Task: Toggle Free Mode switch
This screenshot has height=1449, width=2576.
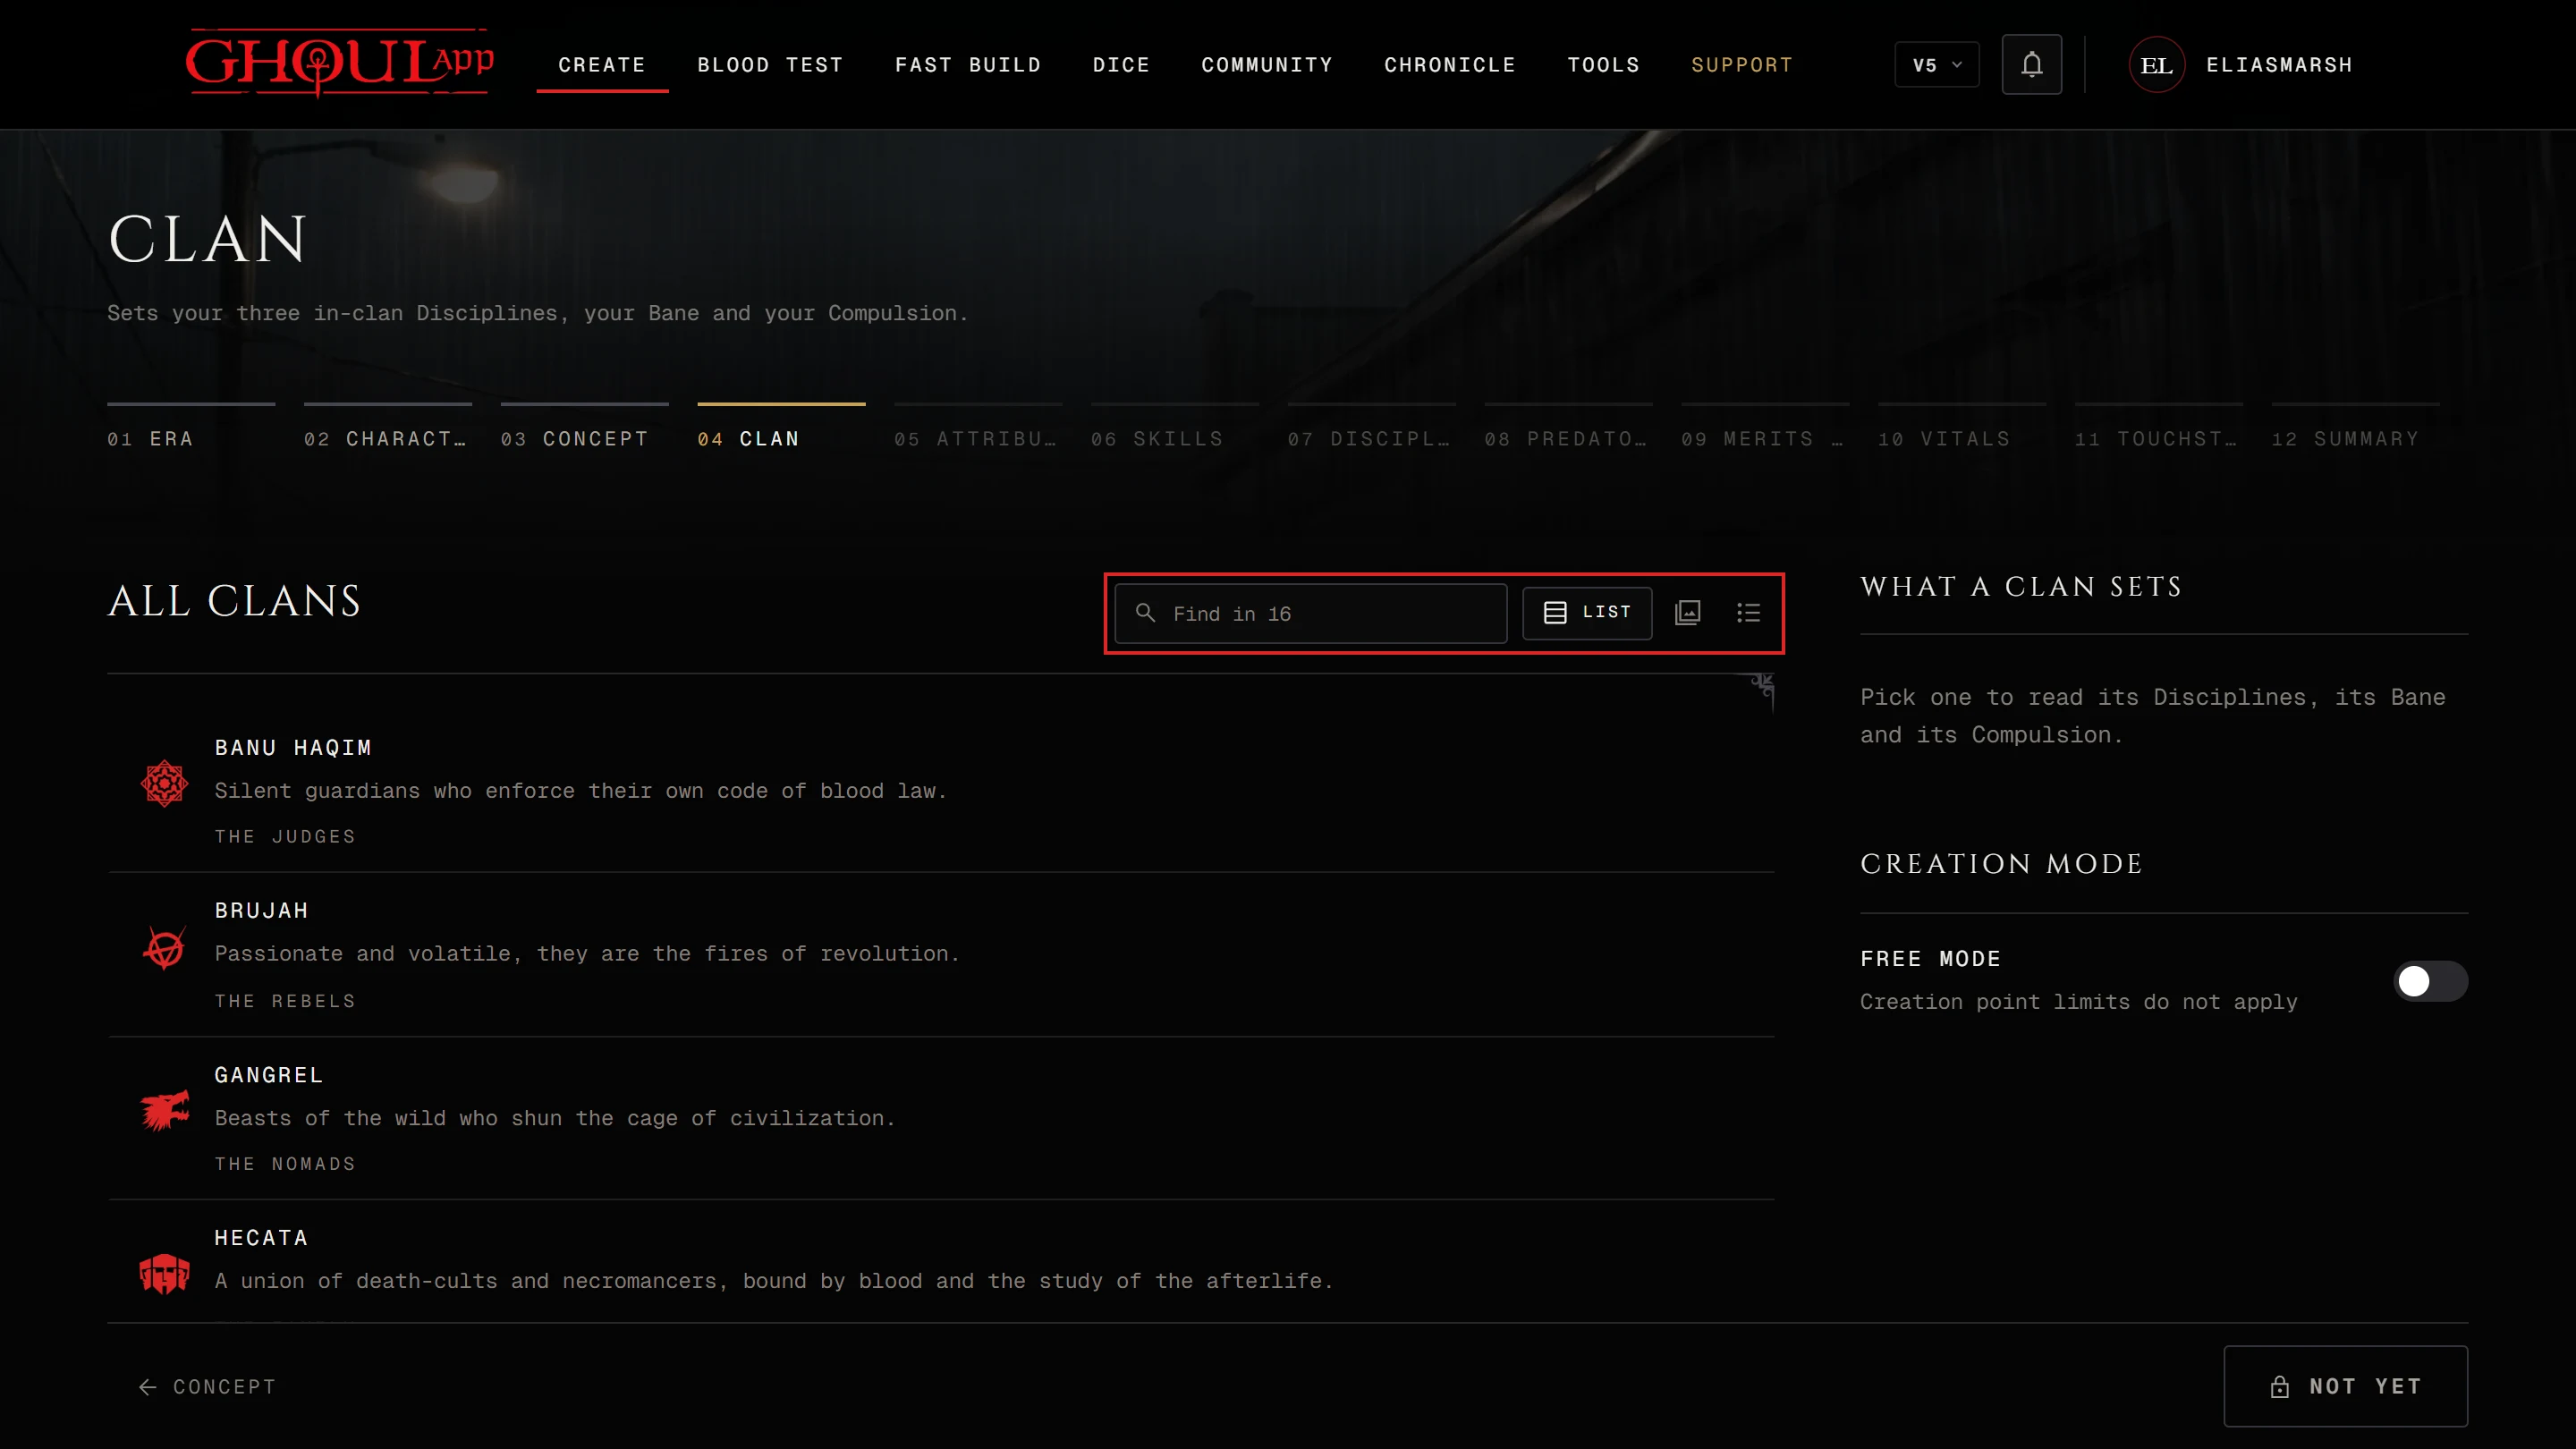Action: tap(2430, 981)
